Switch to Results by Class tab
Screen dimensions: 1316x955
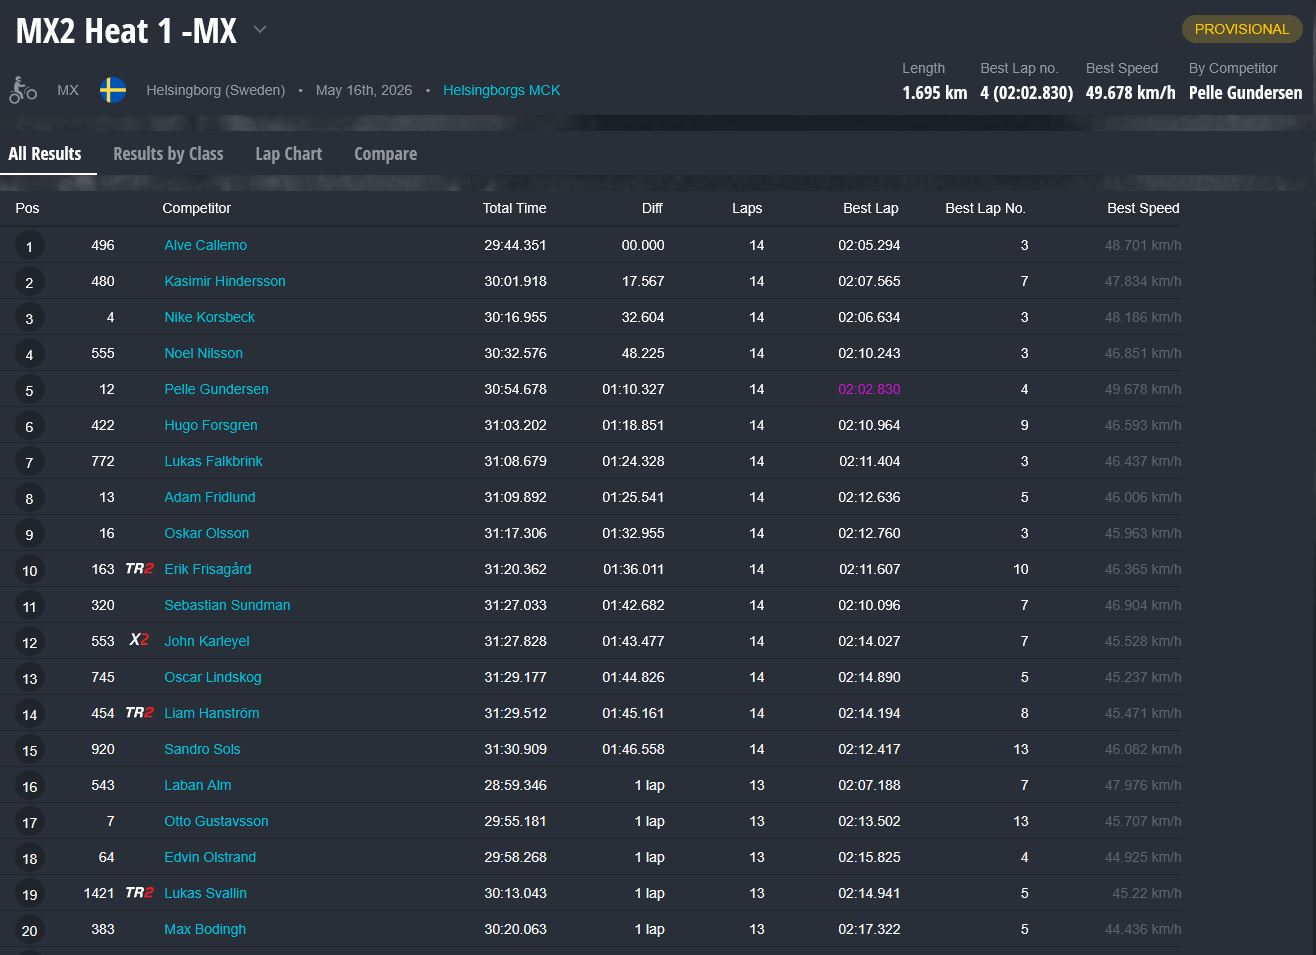pos(168,154)
